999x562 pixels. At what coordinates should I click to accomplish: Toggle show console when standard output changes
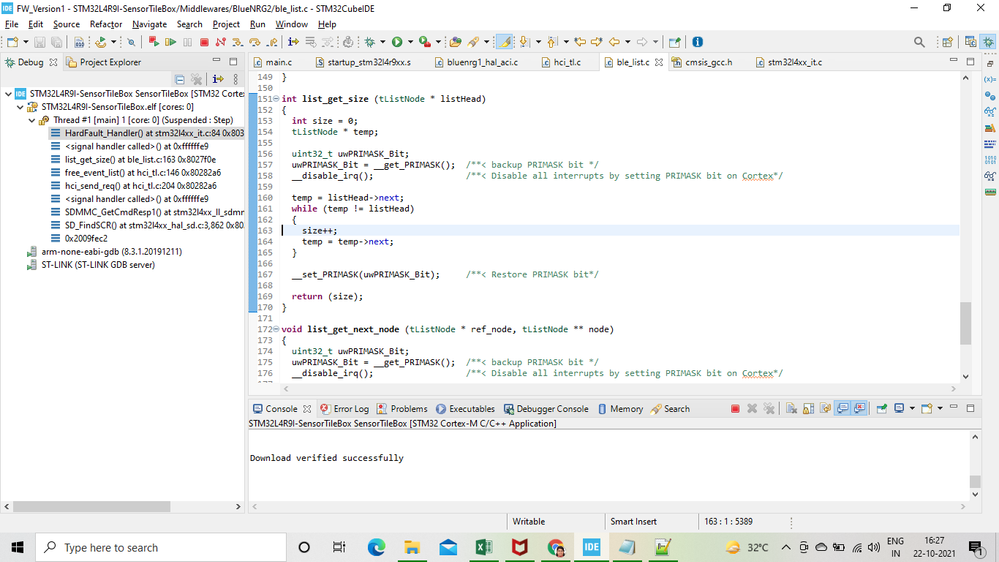842,409
